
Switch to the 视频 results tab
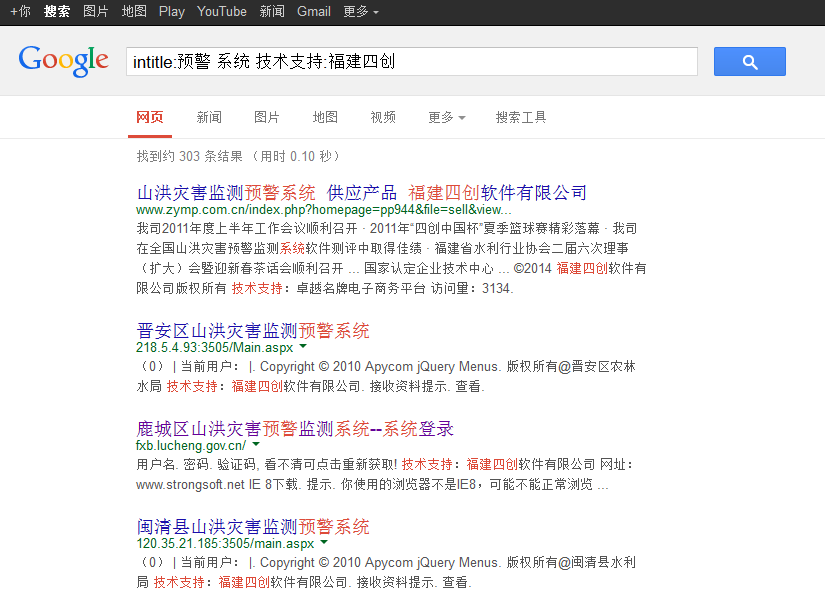coord(383,117)
